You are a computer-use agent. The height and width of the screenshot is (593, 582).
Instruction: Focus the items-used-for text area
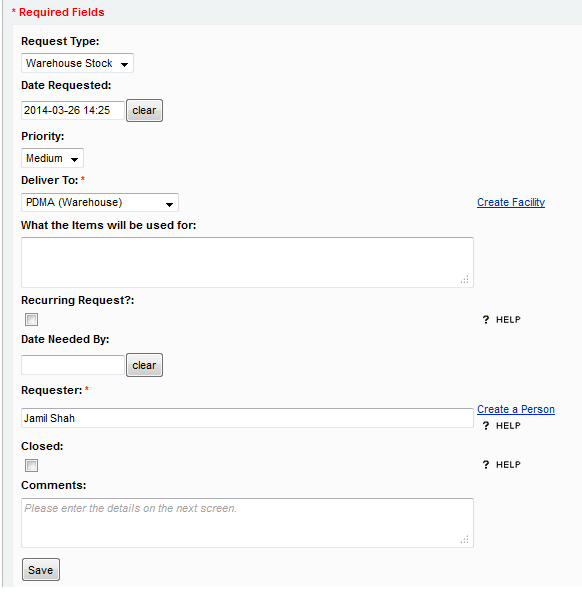coord(247,262)
